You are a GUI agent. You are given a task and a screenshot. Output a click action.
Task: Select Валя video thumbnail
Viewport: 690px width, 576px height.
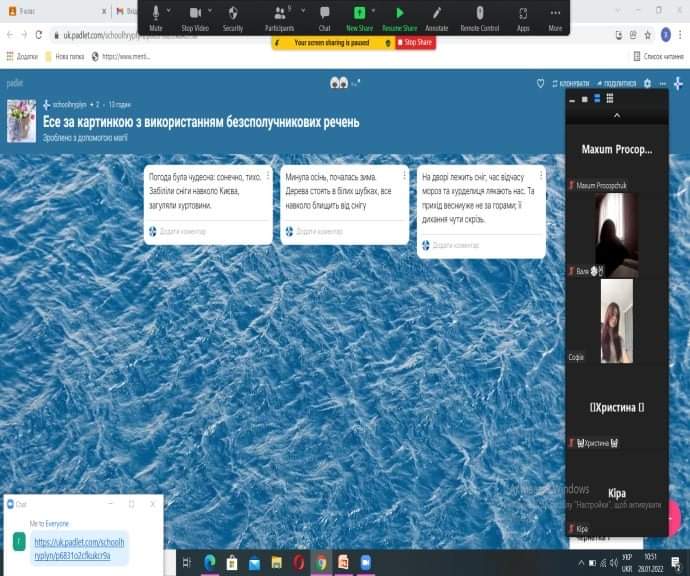617,235
